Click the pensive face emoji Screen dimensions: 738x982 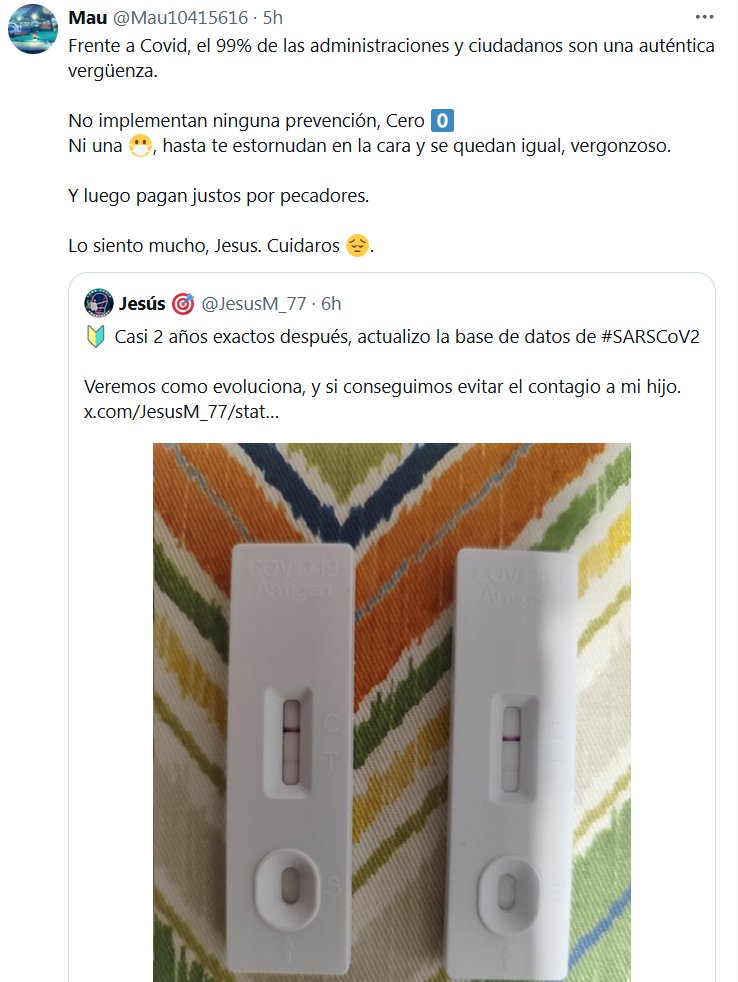[x=357, y=246]
